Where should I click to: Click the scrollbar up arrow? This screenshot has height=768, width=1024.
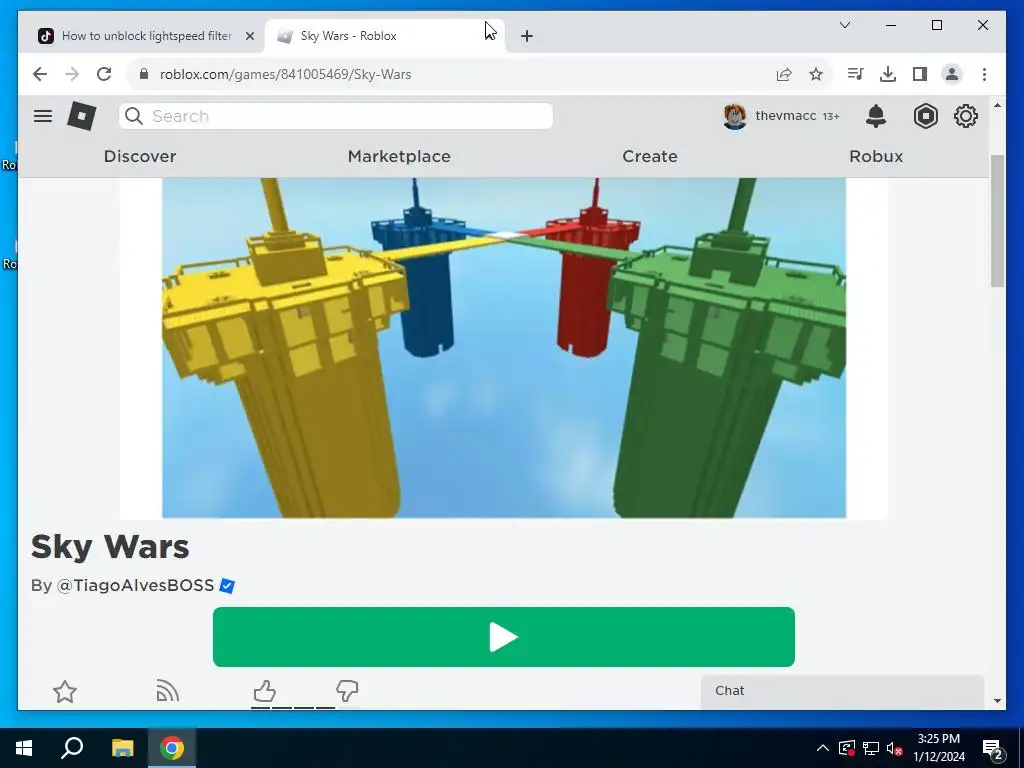click(997, 105)
